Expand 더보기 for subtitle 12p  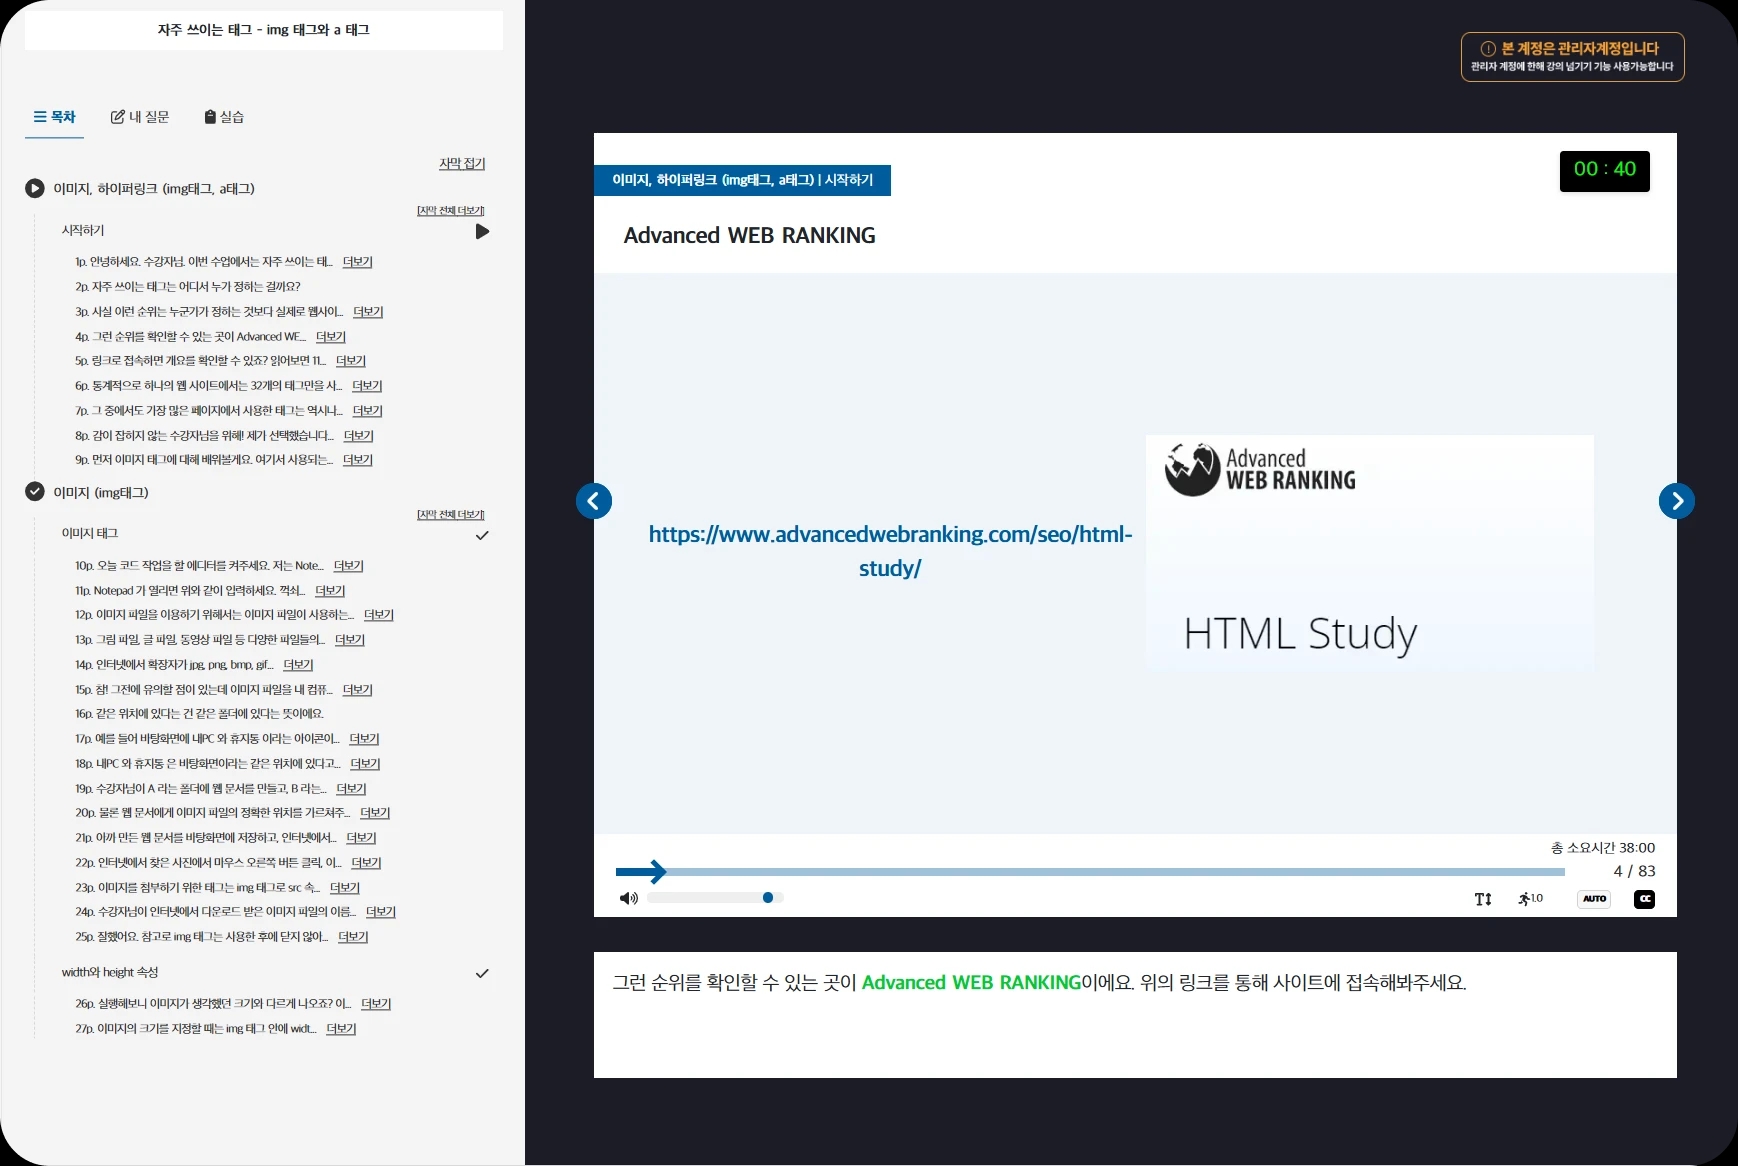[379, 615]
